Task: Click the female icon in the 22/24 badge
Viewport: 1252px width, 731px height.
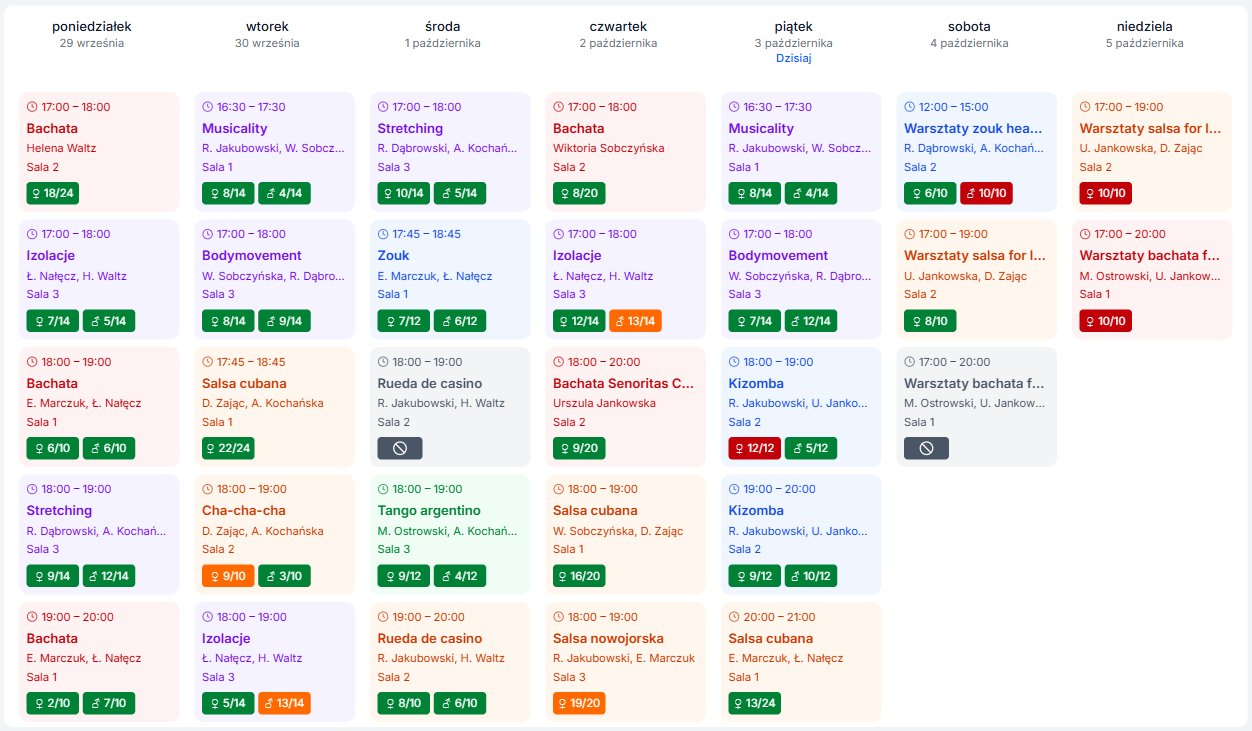Action: [214, 448]
